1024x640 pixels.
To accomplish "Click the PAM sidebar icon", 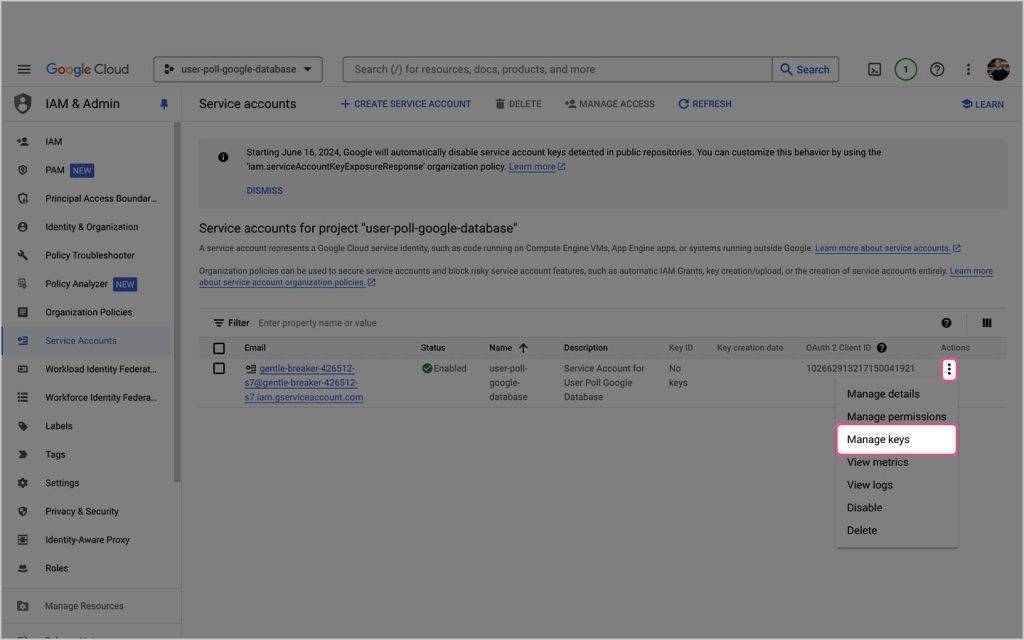I will coord(23,170).
